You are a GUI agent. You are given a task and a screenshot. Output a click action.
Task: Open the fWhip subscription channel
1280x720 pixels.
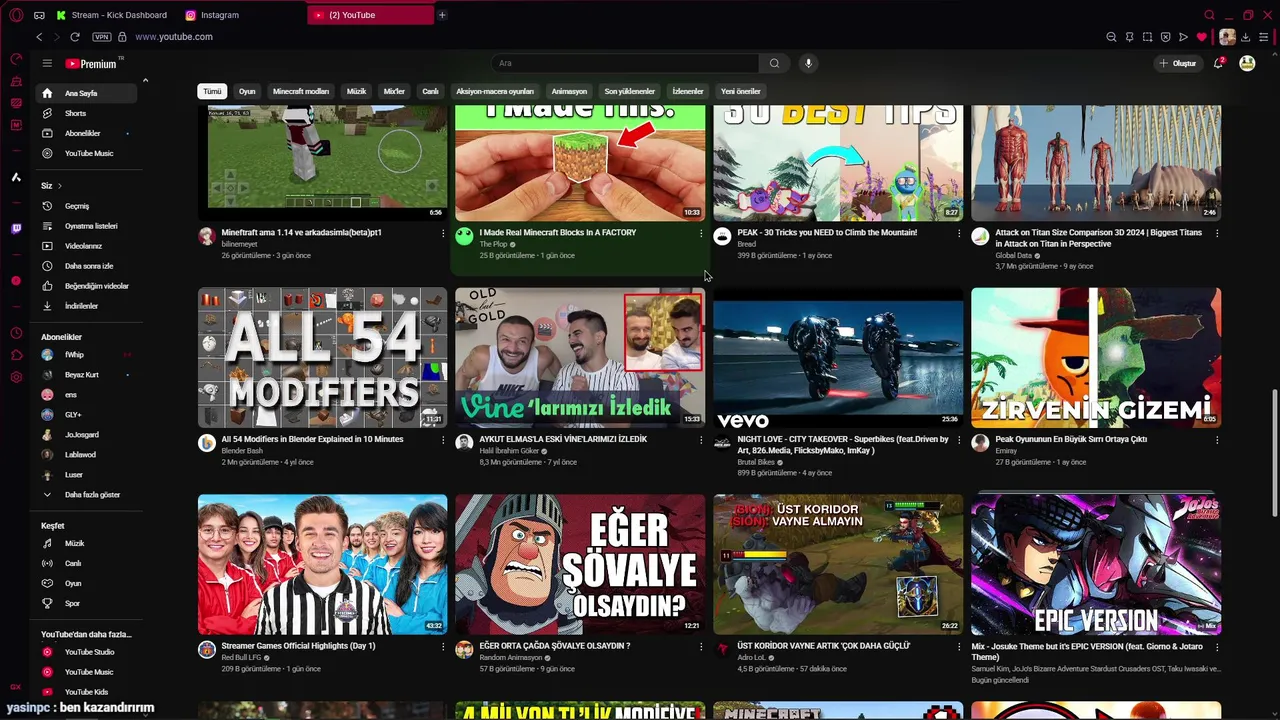tap(87, 355)
